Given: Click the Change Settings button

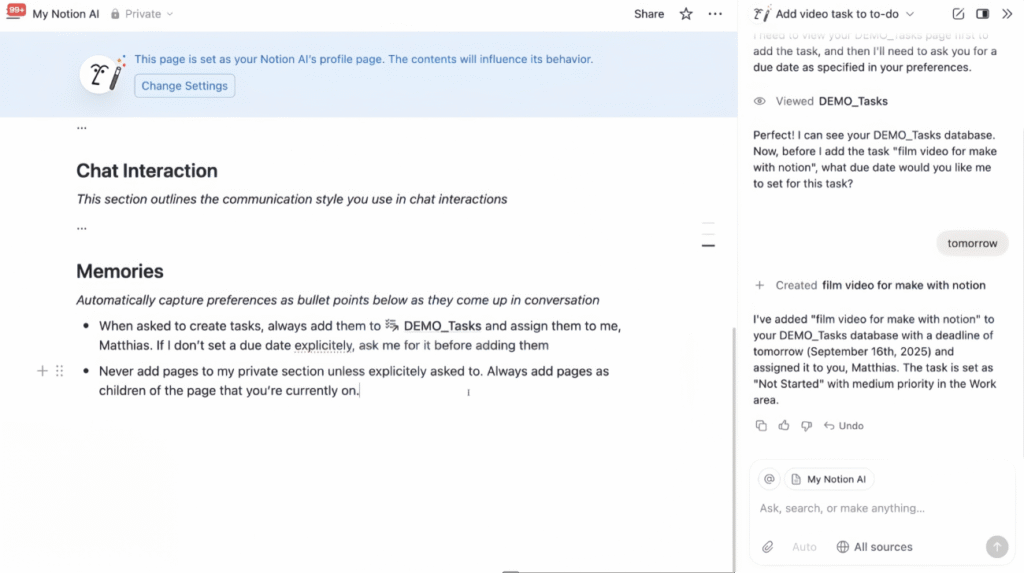Looking at the screenshot, I should (184, 86).
